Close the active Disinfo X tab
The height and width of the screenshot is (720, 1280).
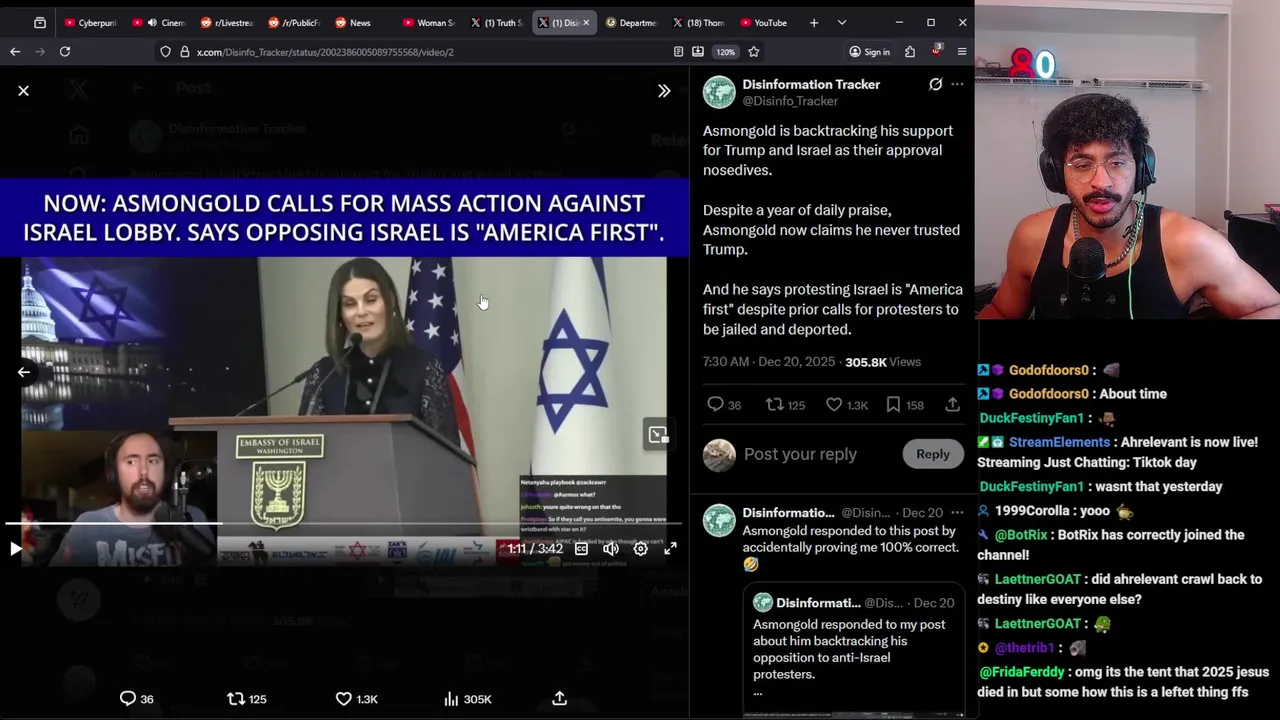tap(586, 22)
